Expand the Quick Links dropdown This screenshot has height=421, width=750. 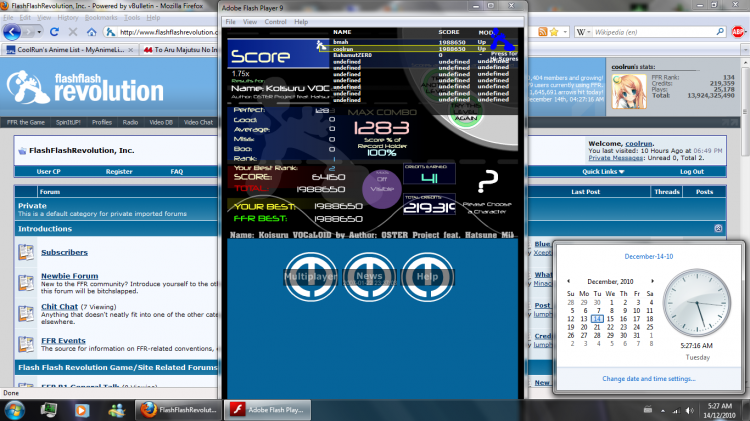tap(603, 172)
